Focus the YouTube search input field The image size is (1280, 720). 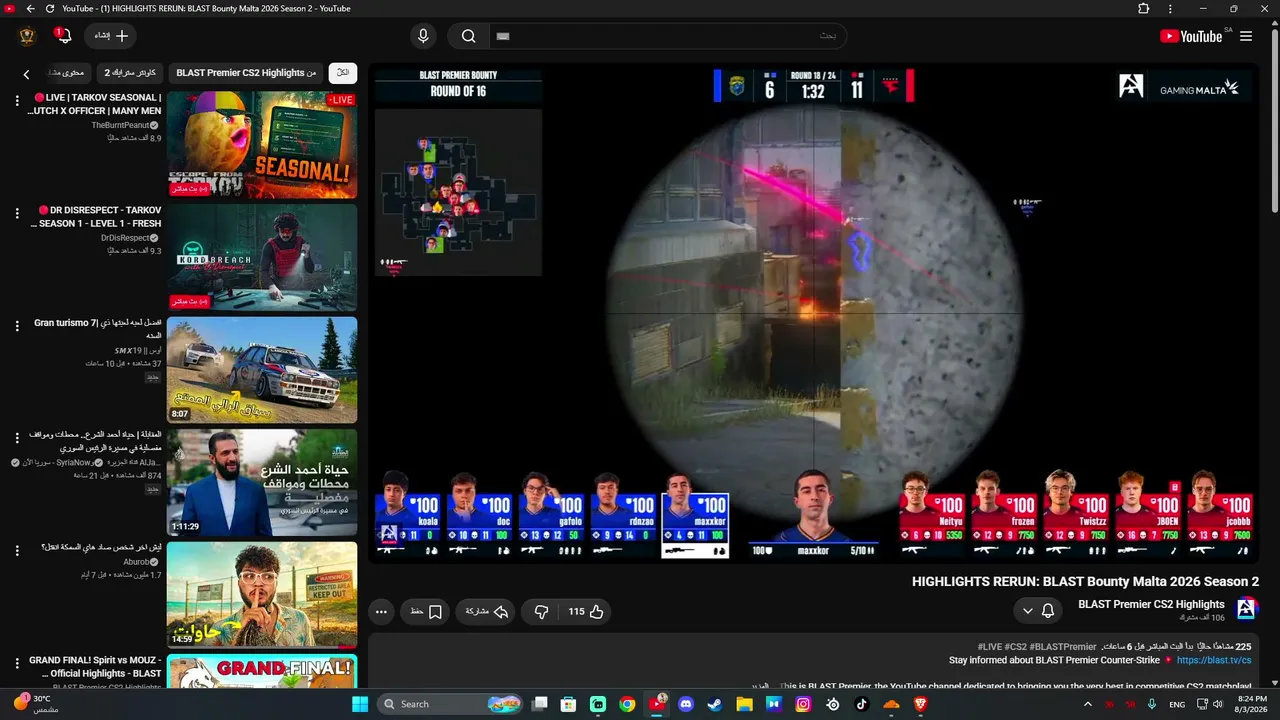(667, 36)
